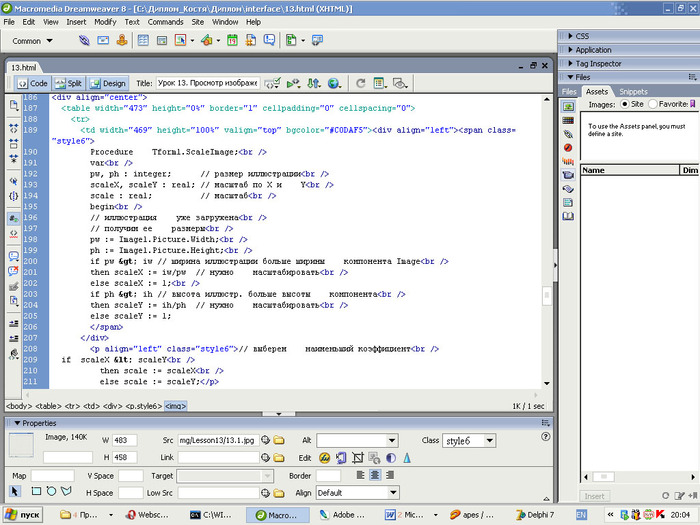Viewport: 700px width, 525px height.
Task: Select the <table> tag in tag selector
Action: pyautogui.click(x=48, y=406)
